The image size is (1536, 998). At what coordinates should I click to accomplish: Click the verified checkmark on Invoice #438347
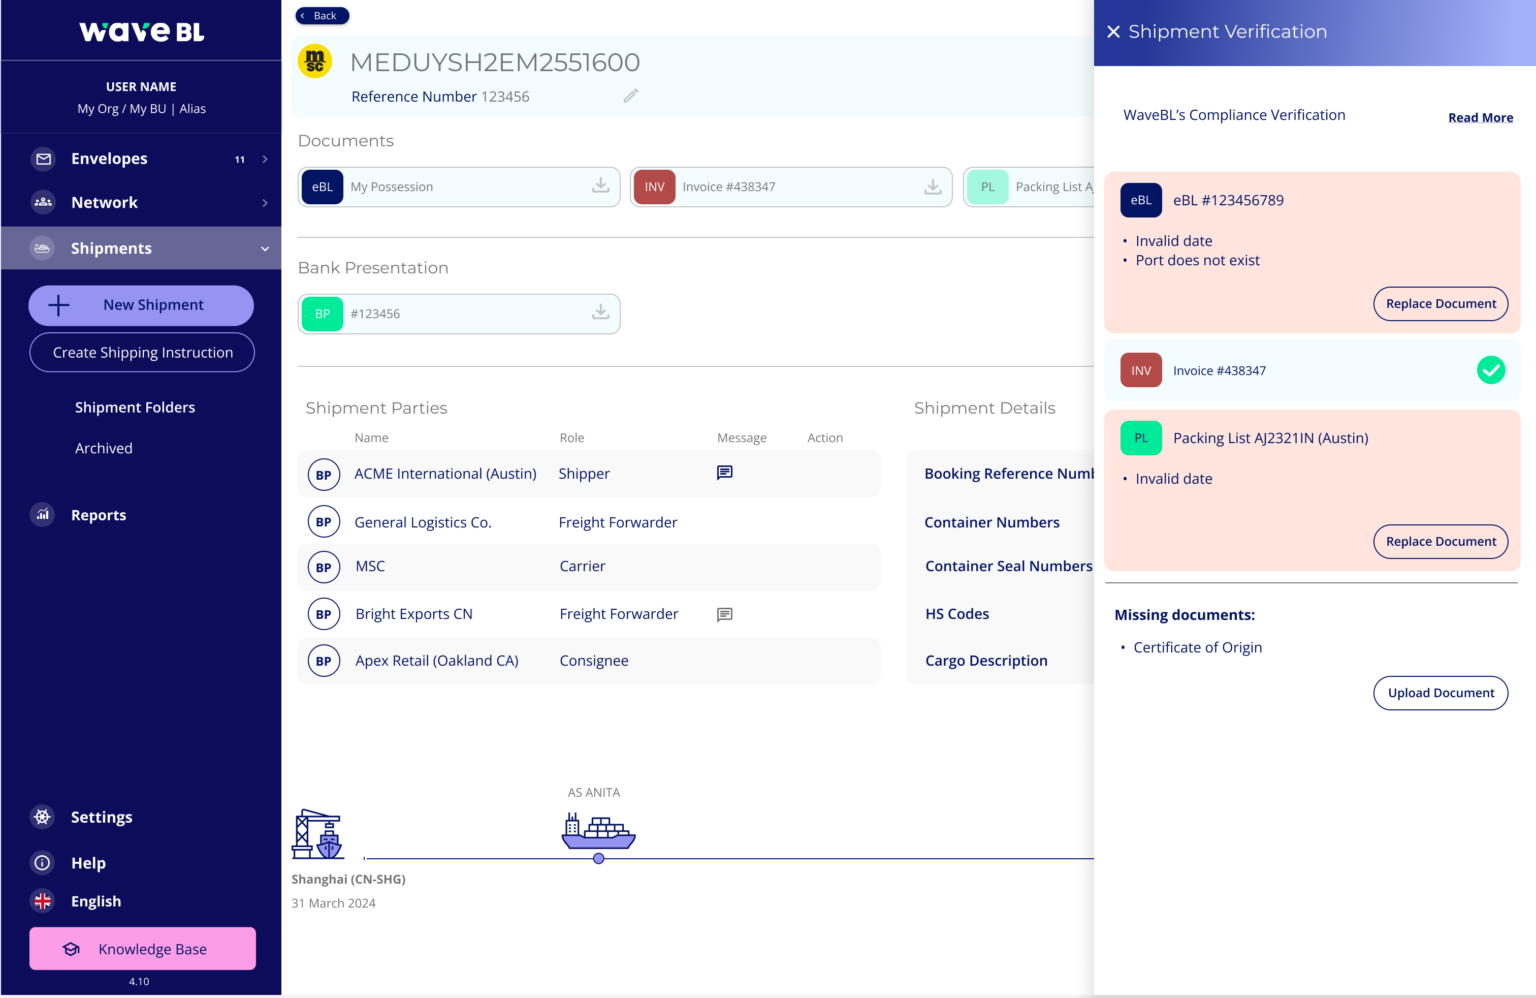click(x=1491, y=370)
